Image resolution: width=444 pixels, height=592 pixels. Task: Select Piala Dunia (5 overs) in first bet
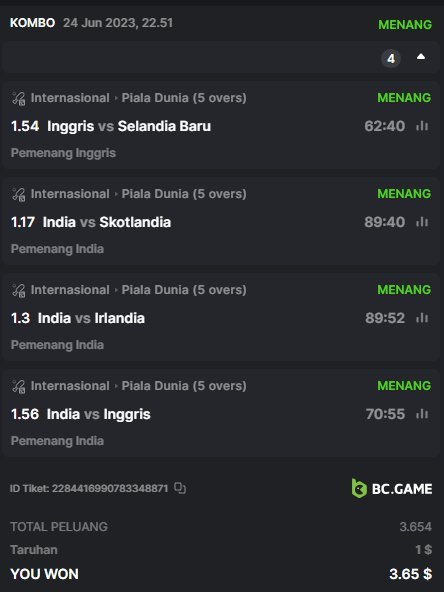tap(184, 98)
